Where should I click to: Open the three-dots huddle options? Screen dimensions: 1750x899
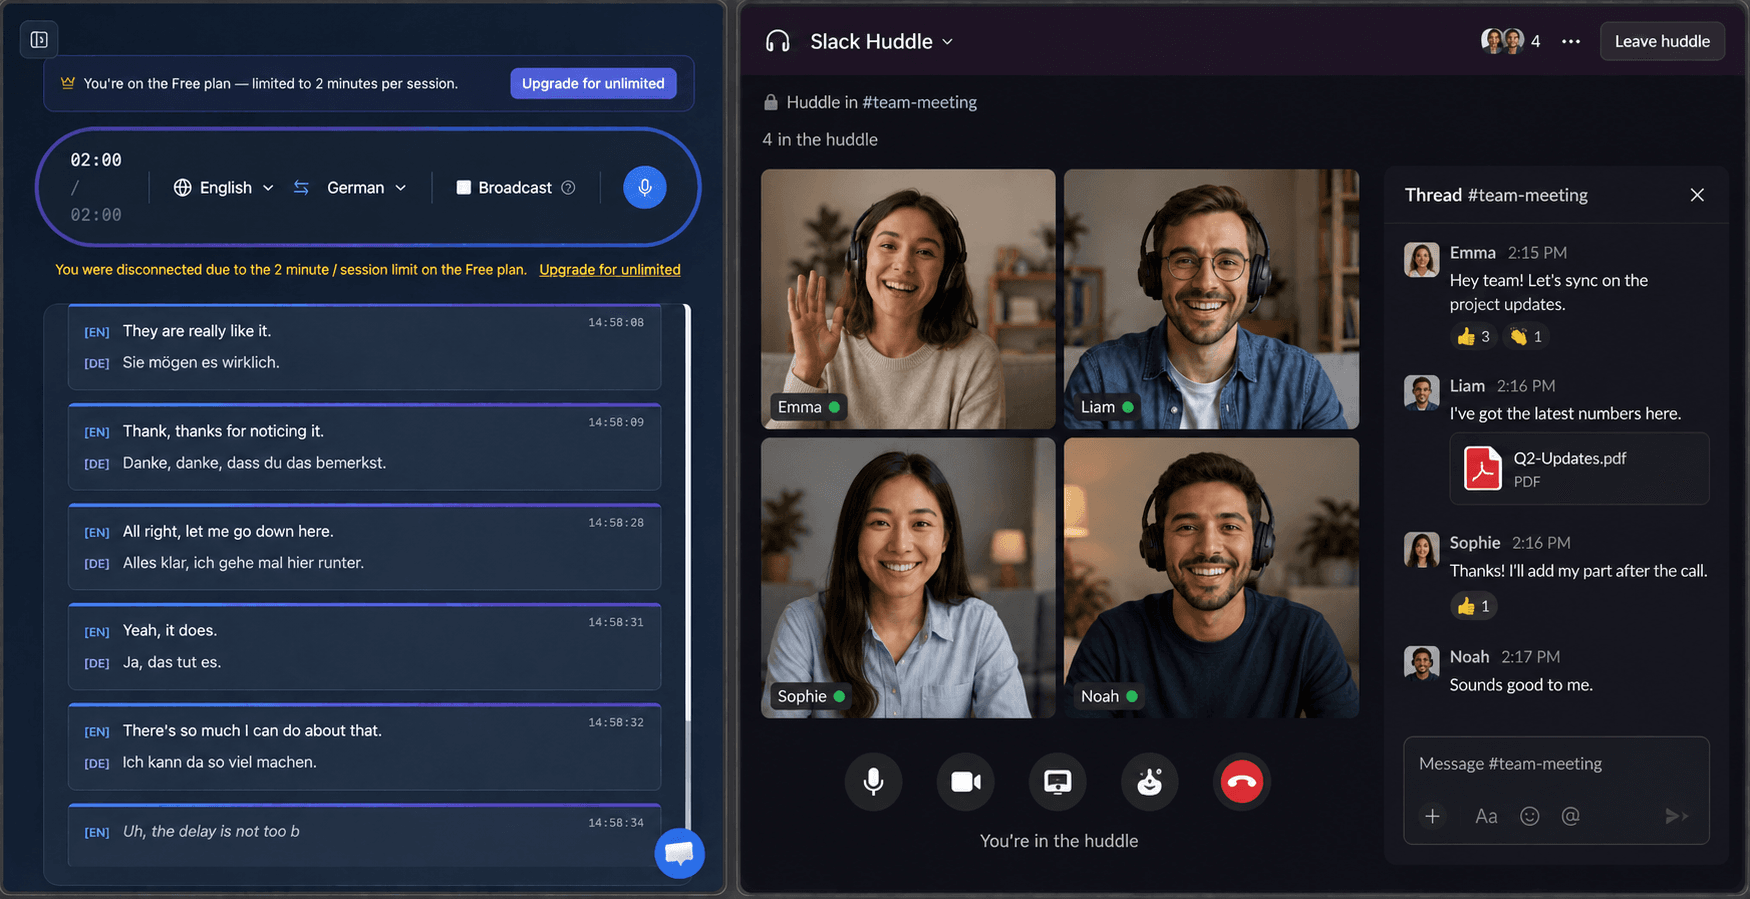click(1571, 41)
